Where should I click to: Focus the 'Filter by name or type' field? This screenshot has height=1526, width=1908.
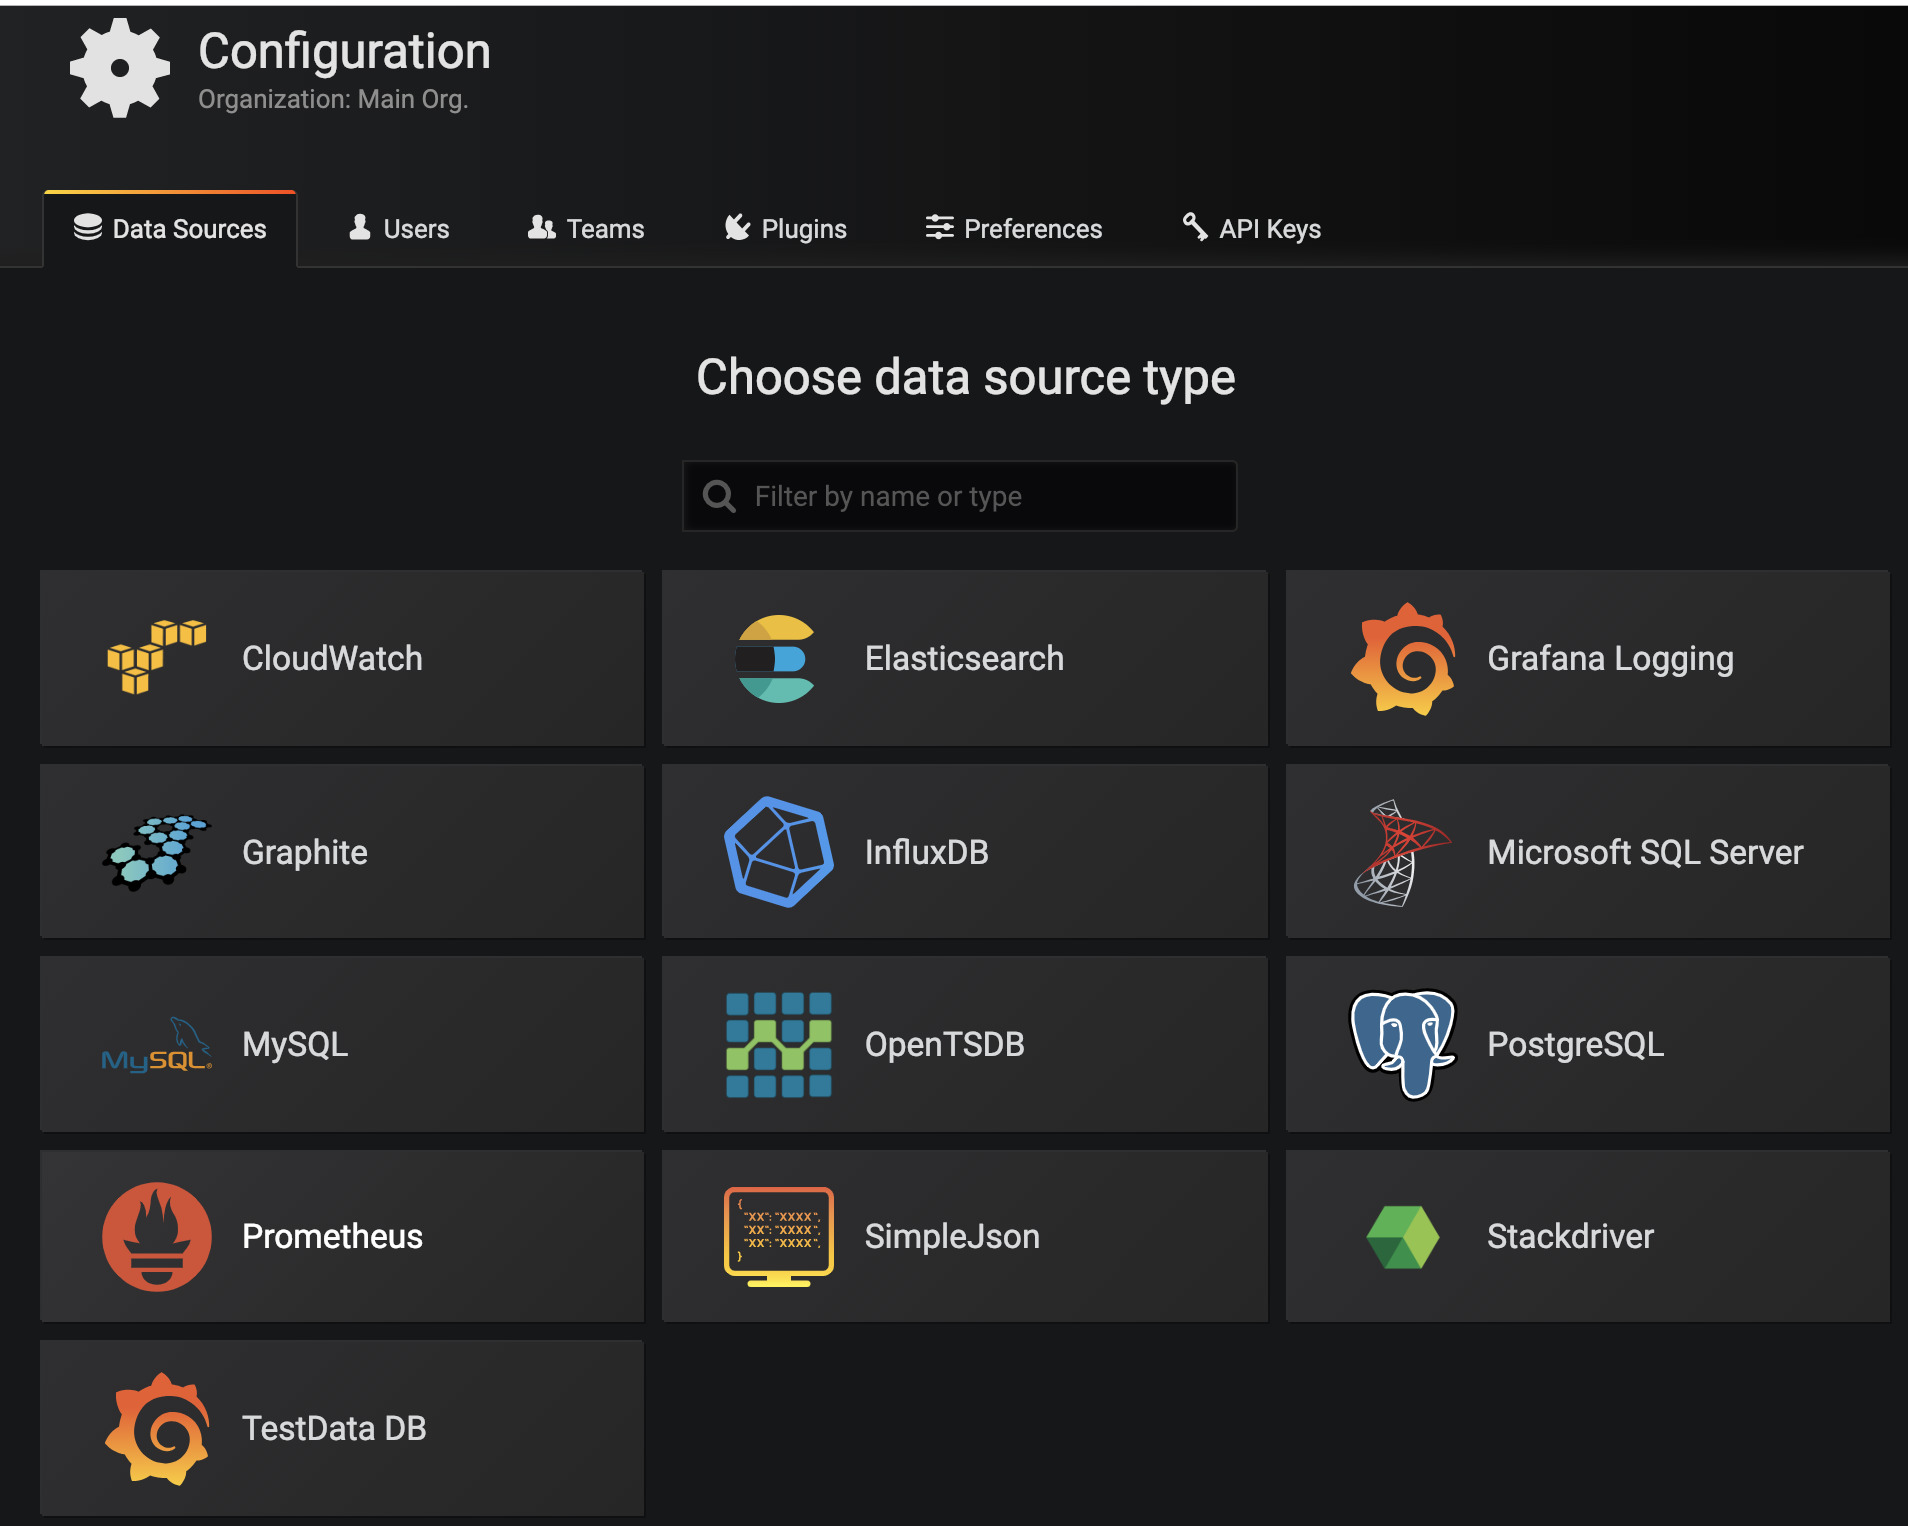960,496
